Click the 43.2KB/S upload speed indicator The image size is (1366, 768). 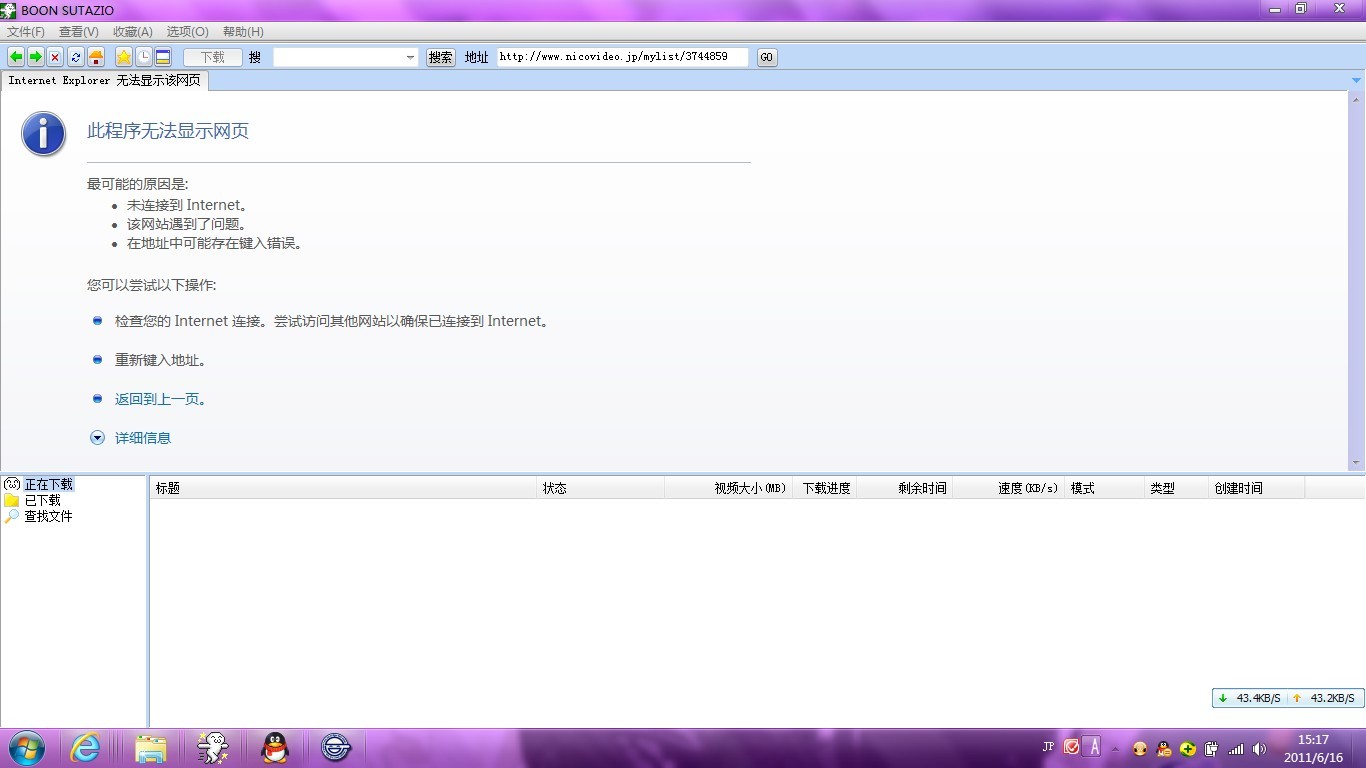pos(1324,698)
